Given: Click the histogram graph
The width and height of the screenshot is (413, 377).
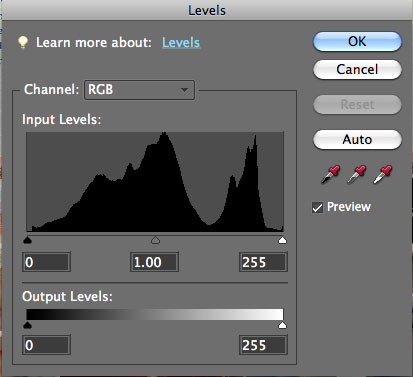Looking at the screenshot, I should click(155, 182).
